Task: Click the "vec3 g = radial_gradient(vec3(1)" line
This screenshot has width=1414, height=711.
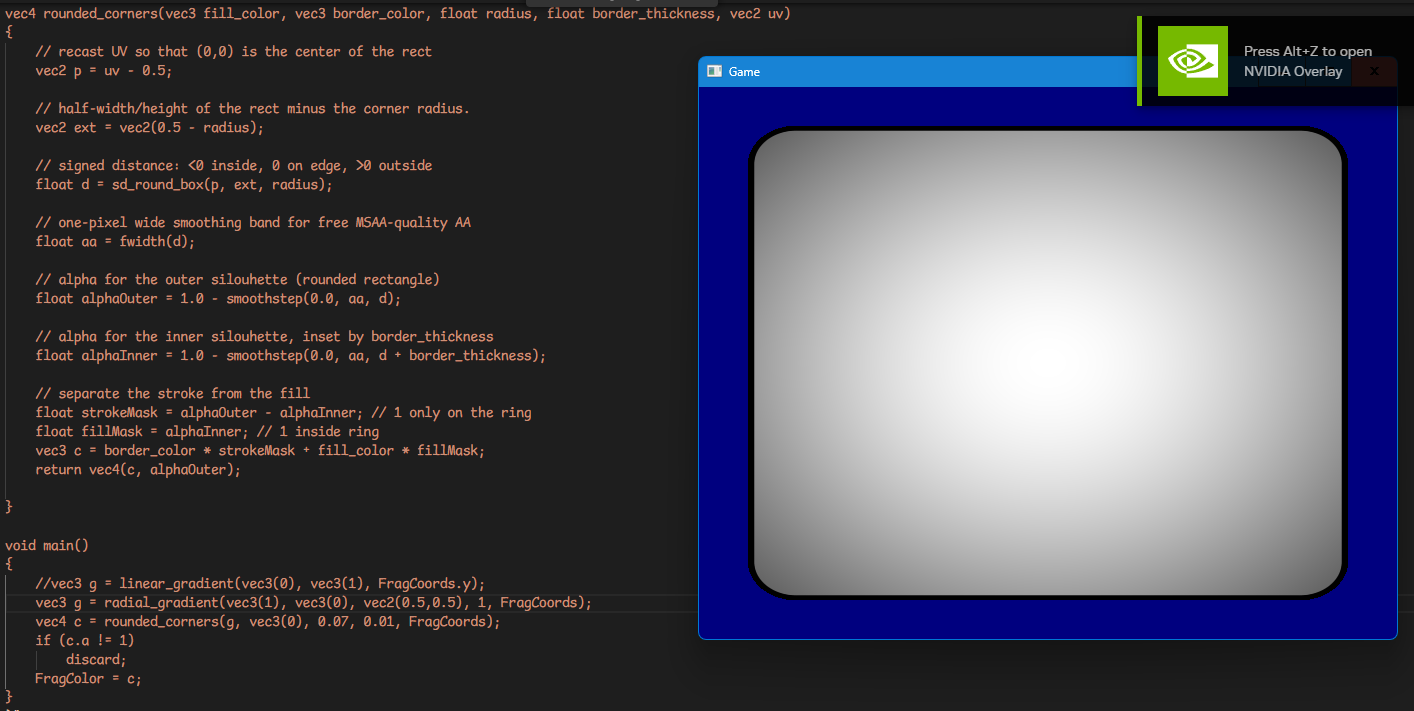Action: click(314, 602)
